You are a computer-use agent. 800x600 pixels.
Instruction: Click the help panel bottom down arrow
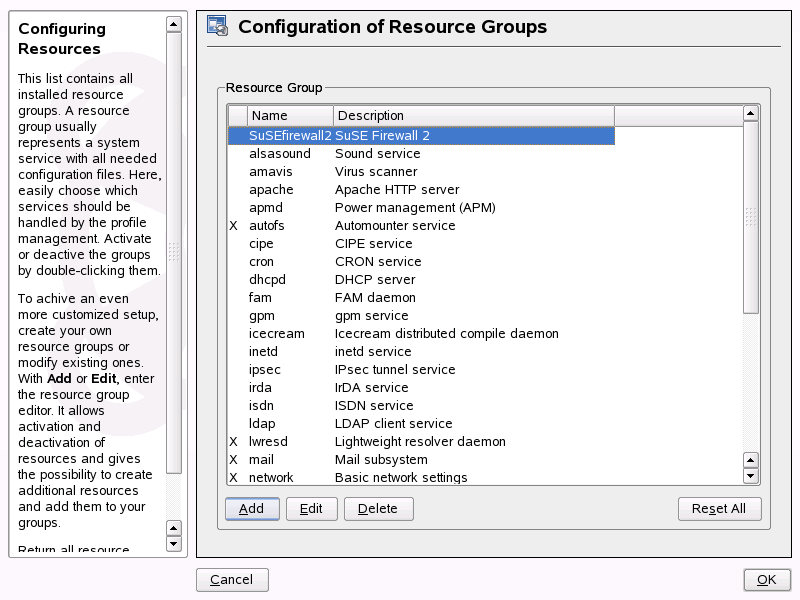174,544
